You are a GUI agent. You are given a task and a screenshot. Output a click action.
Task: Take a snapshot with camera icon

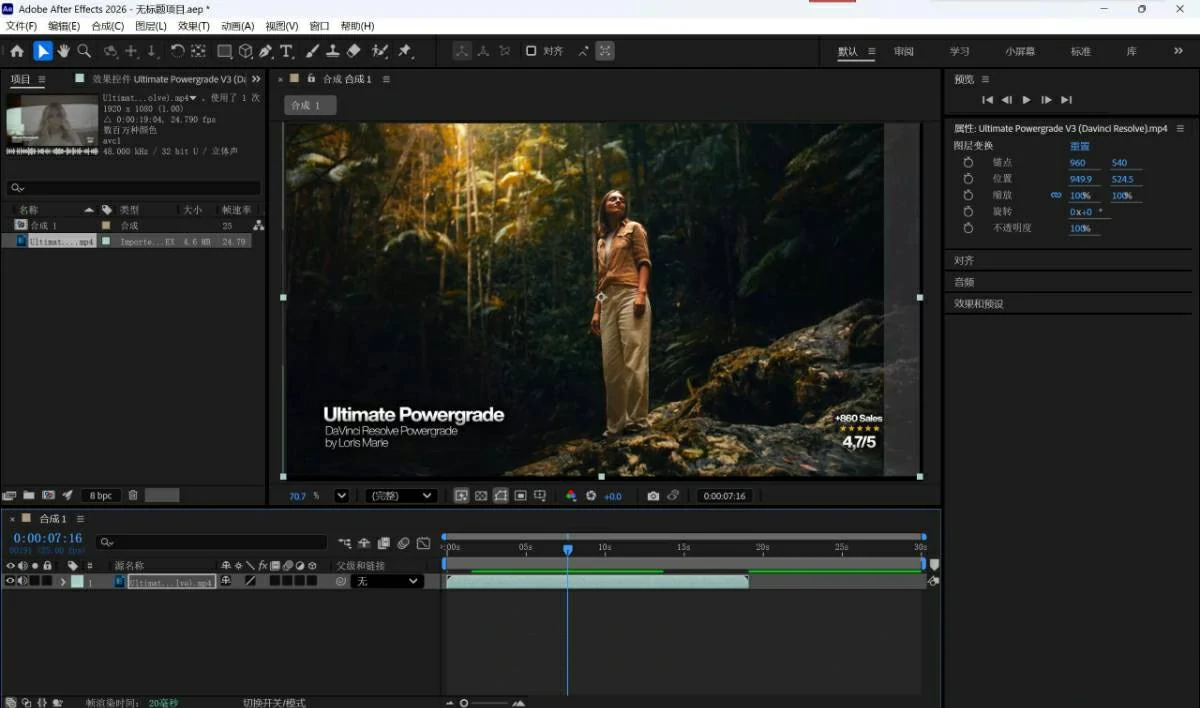(x=653, y=496)
